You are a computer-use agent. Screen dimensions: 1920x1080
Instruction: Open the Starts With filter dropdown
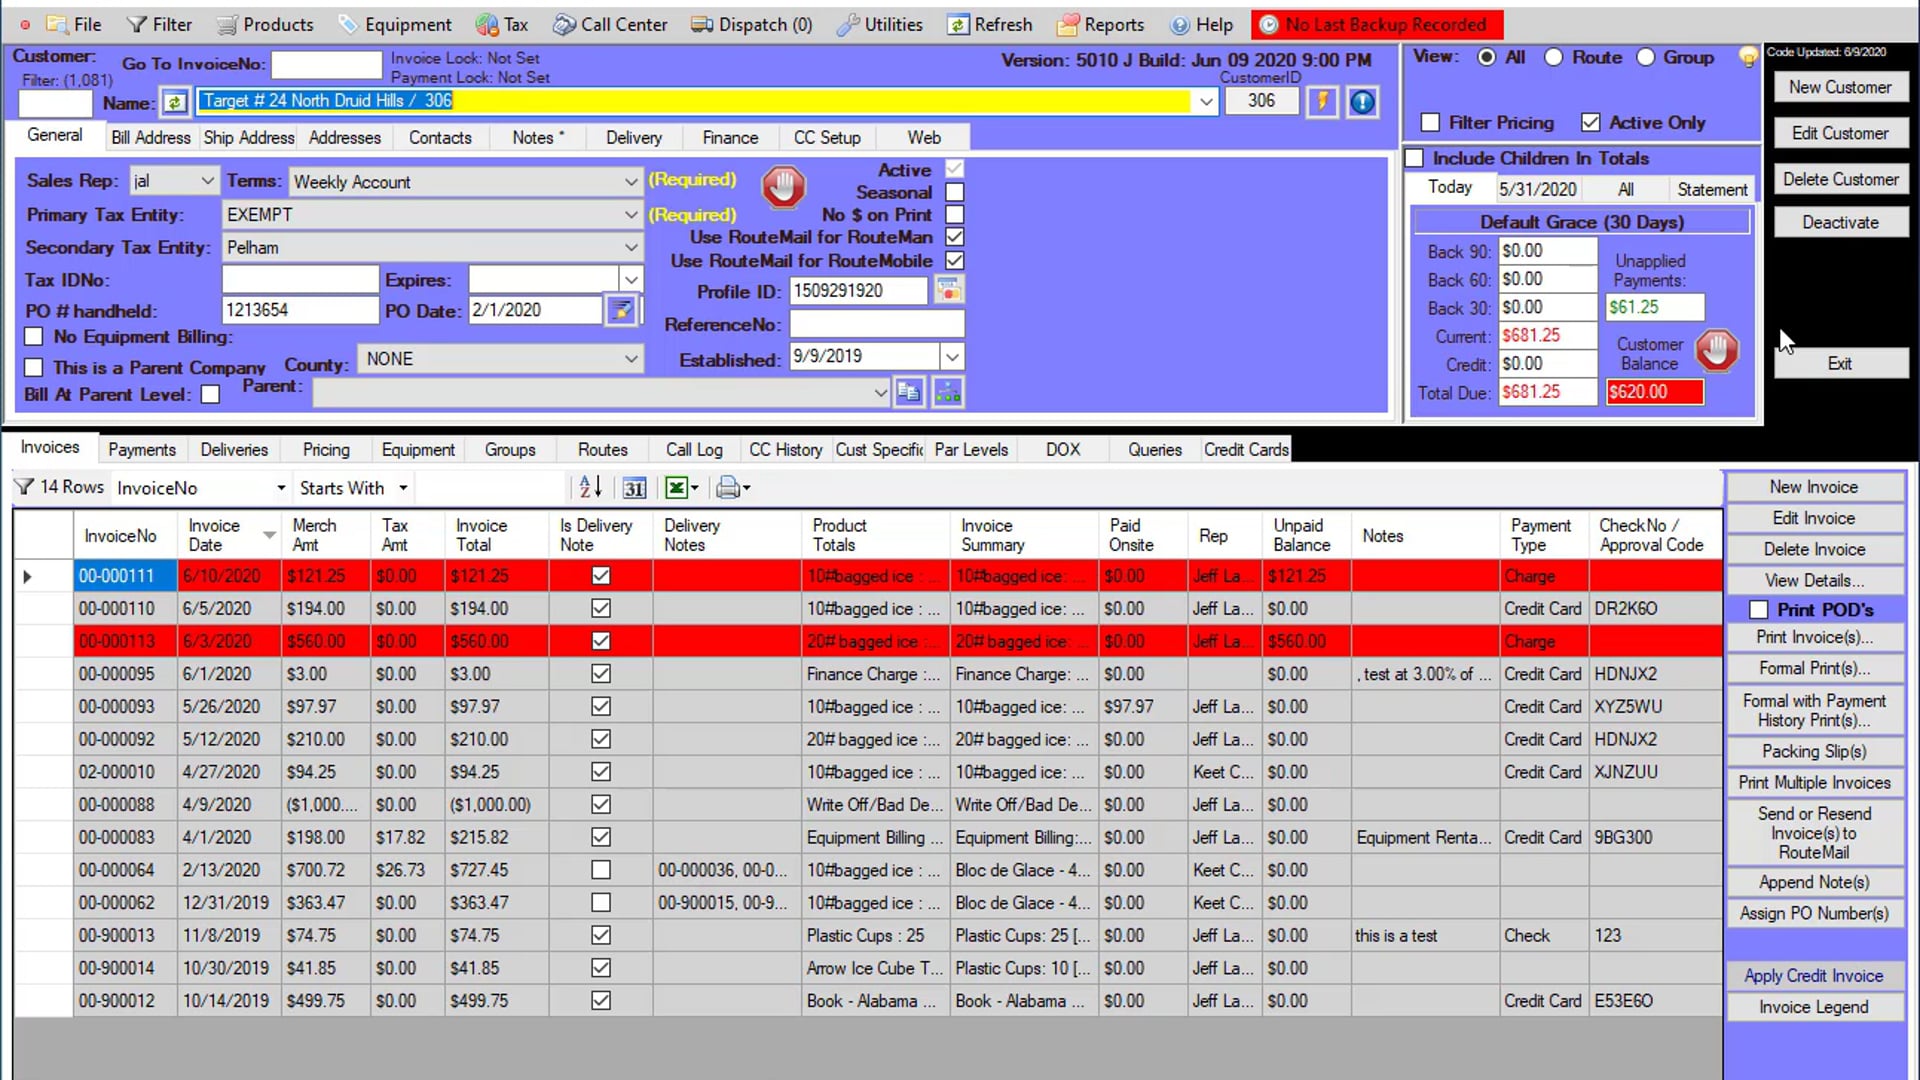[403, 488]
